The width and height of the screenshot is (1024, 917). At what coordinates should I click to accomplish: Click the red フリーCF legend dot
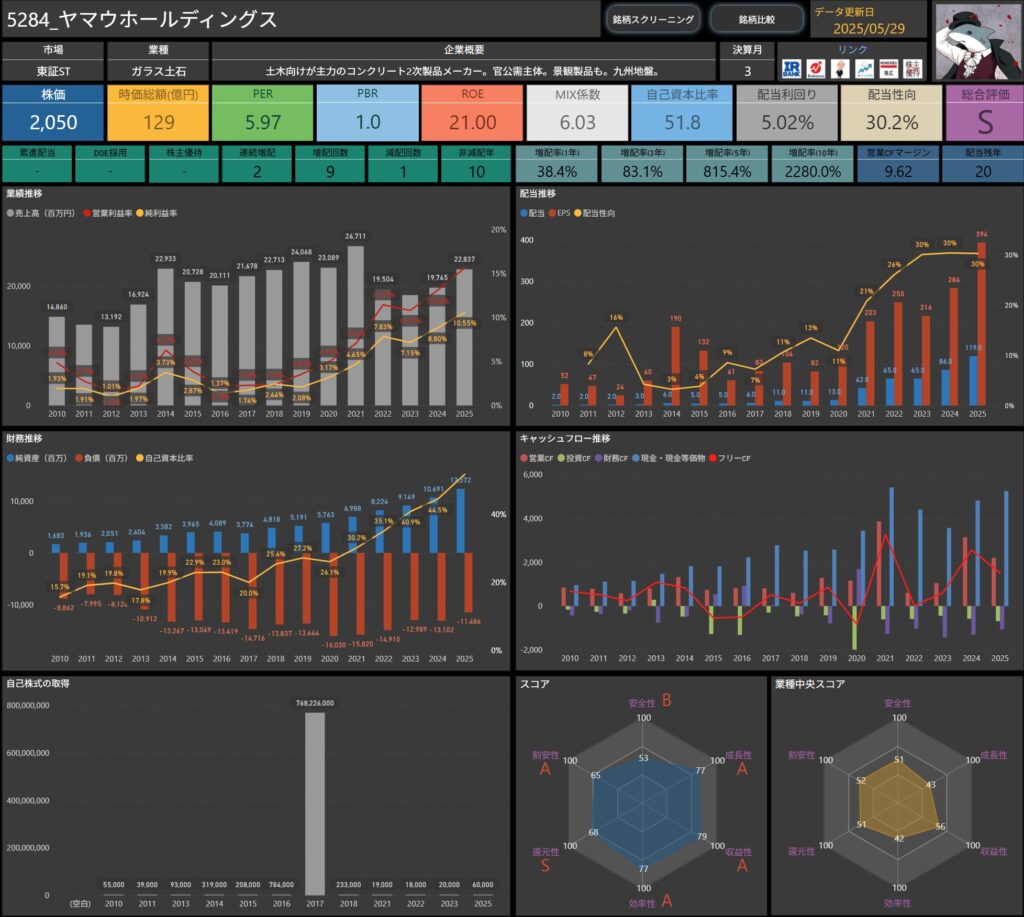(x=712, y=458)
